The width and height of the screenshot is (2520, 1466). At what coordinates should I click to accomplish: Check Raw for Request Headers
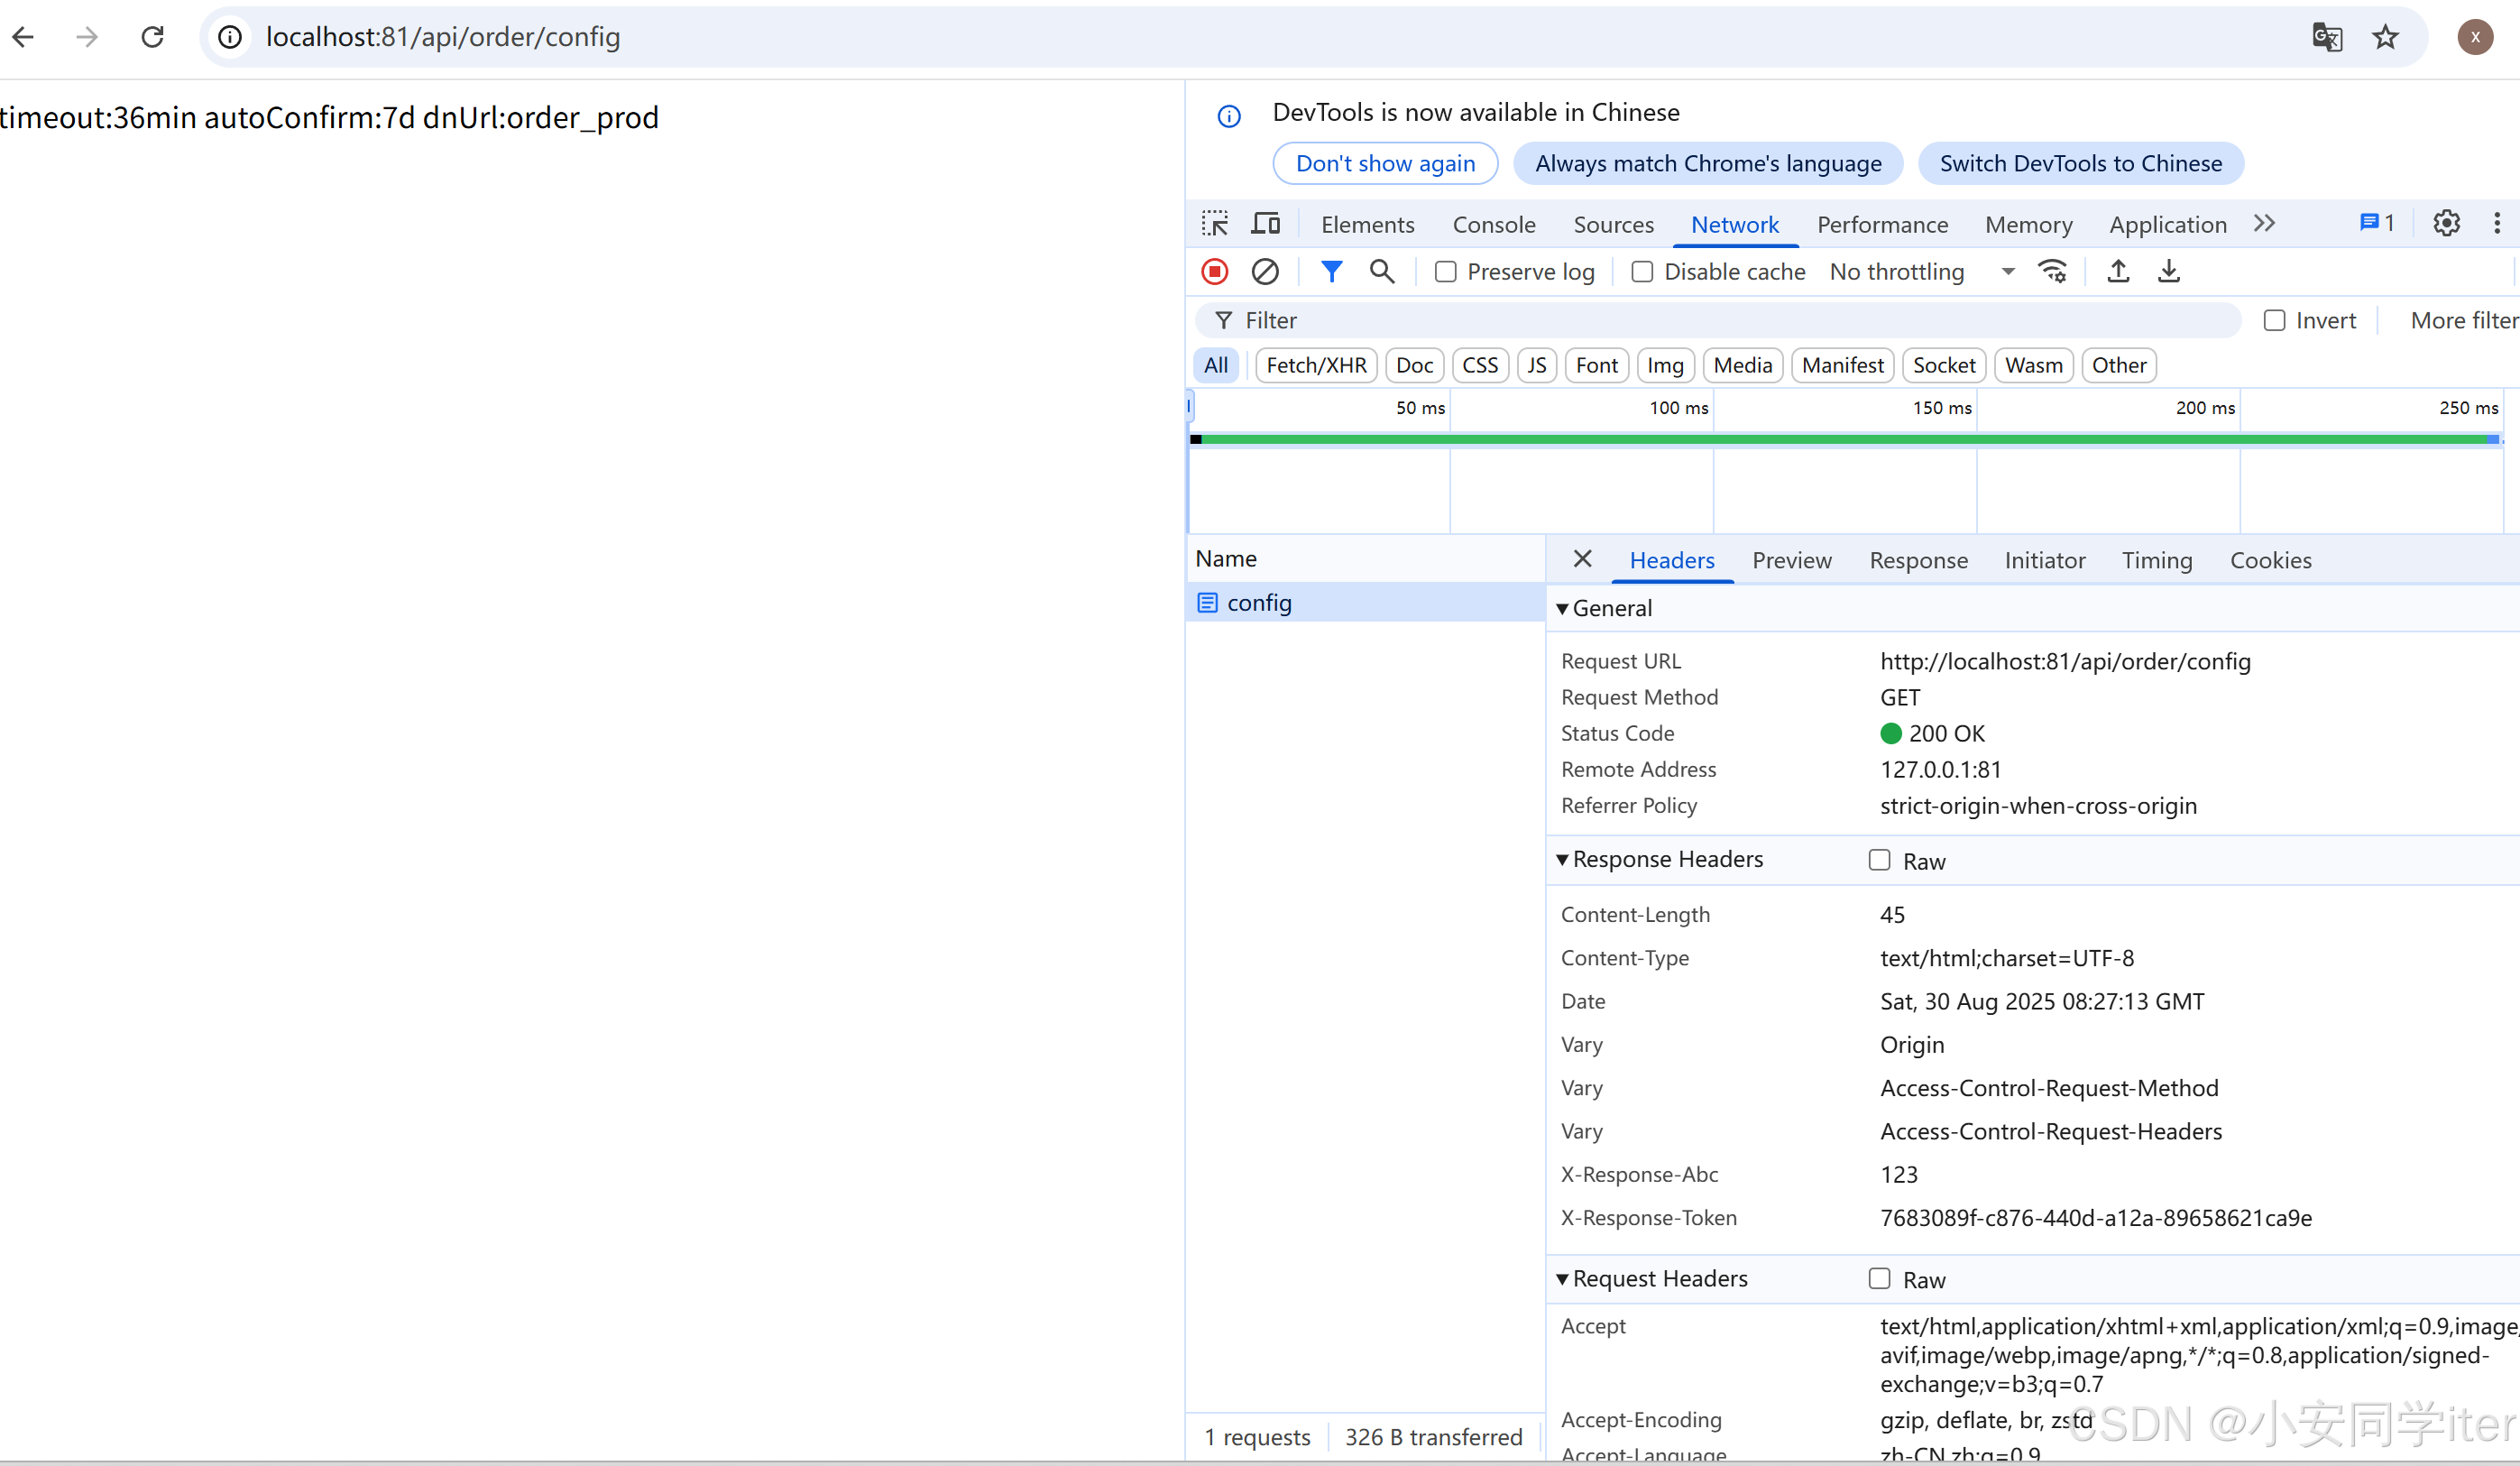(1879, 1279)
